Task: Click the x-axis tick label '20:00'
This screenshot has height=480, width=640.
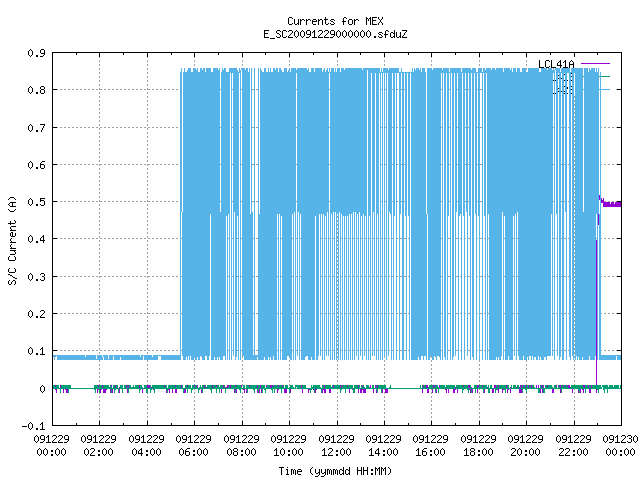Action: tap(525, 452)
